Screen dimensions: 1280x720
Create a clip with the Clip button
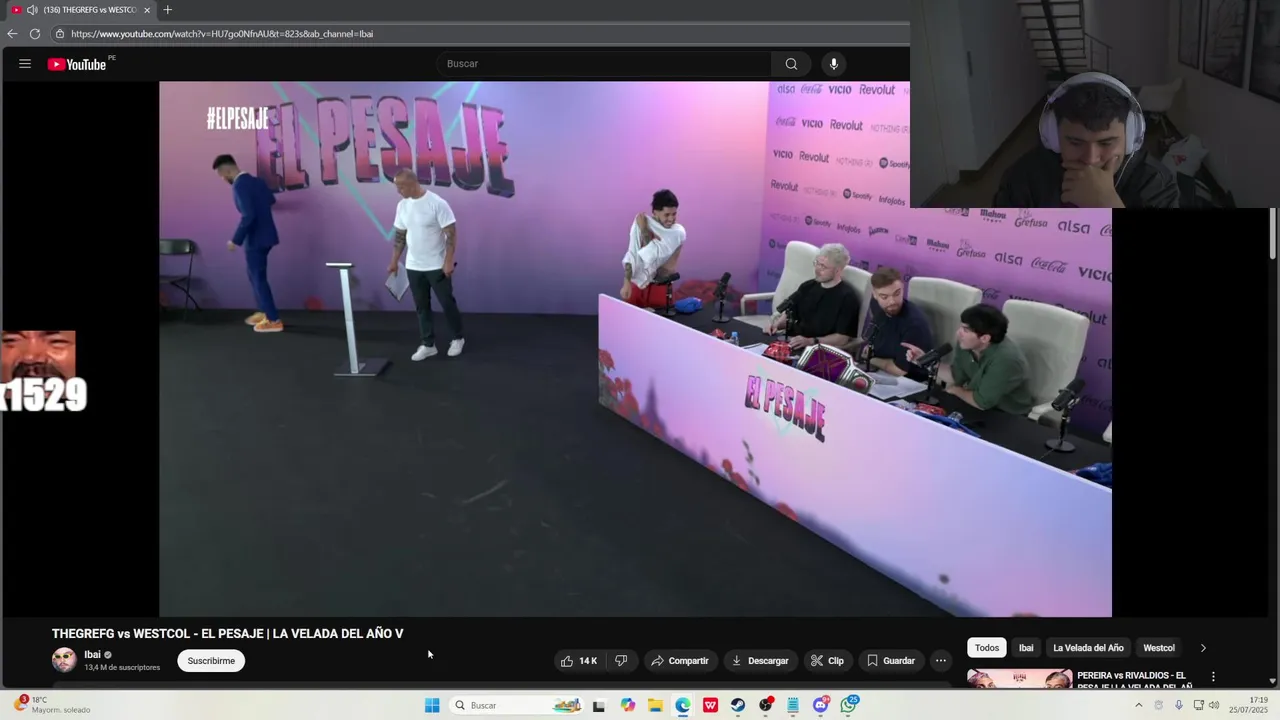(x=827, y=661)
